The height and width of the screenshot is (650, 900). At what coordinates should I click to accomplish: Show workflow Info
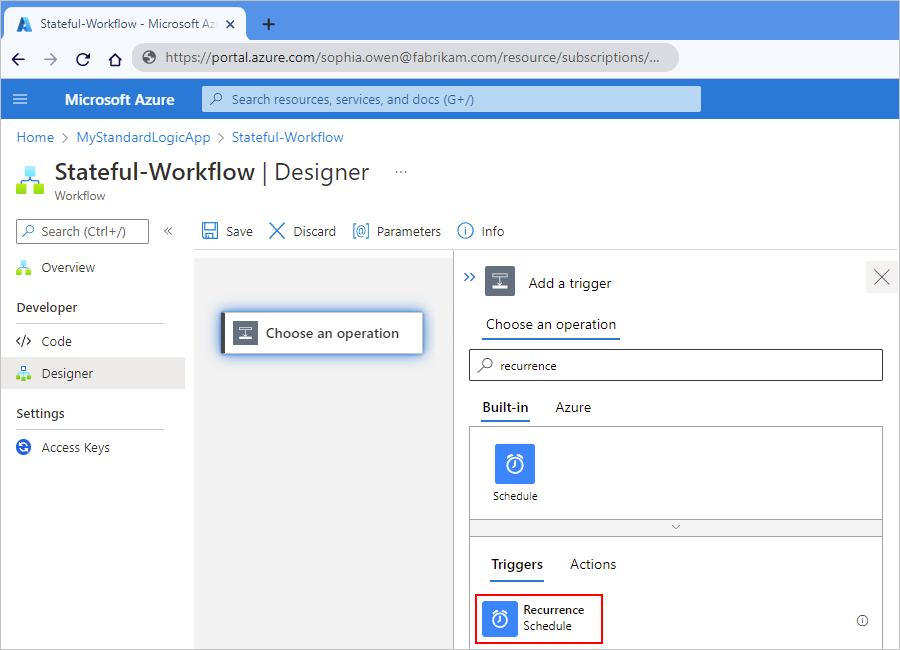click(481, 231)
